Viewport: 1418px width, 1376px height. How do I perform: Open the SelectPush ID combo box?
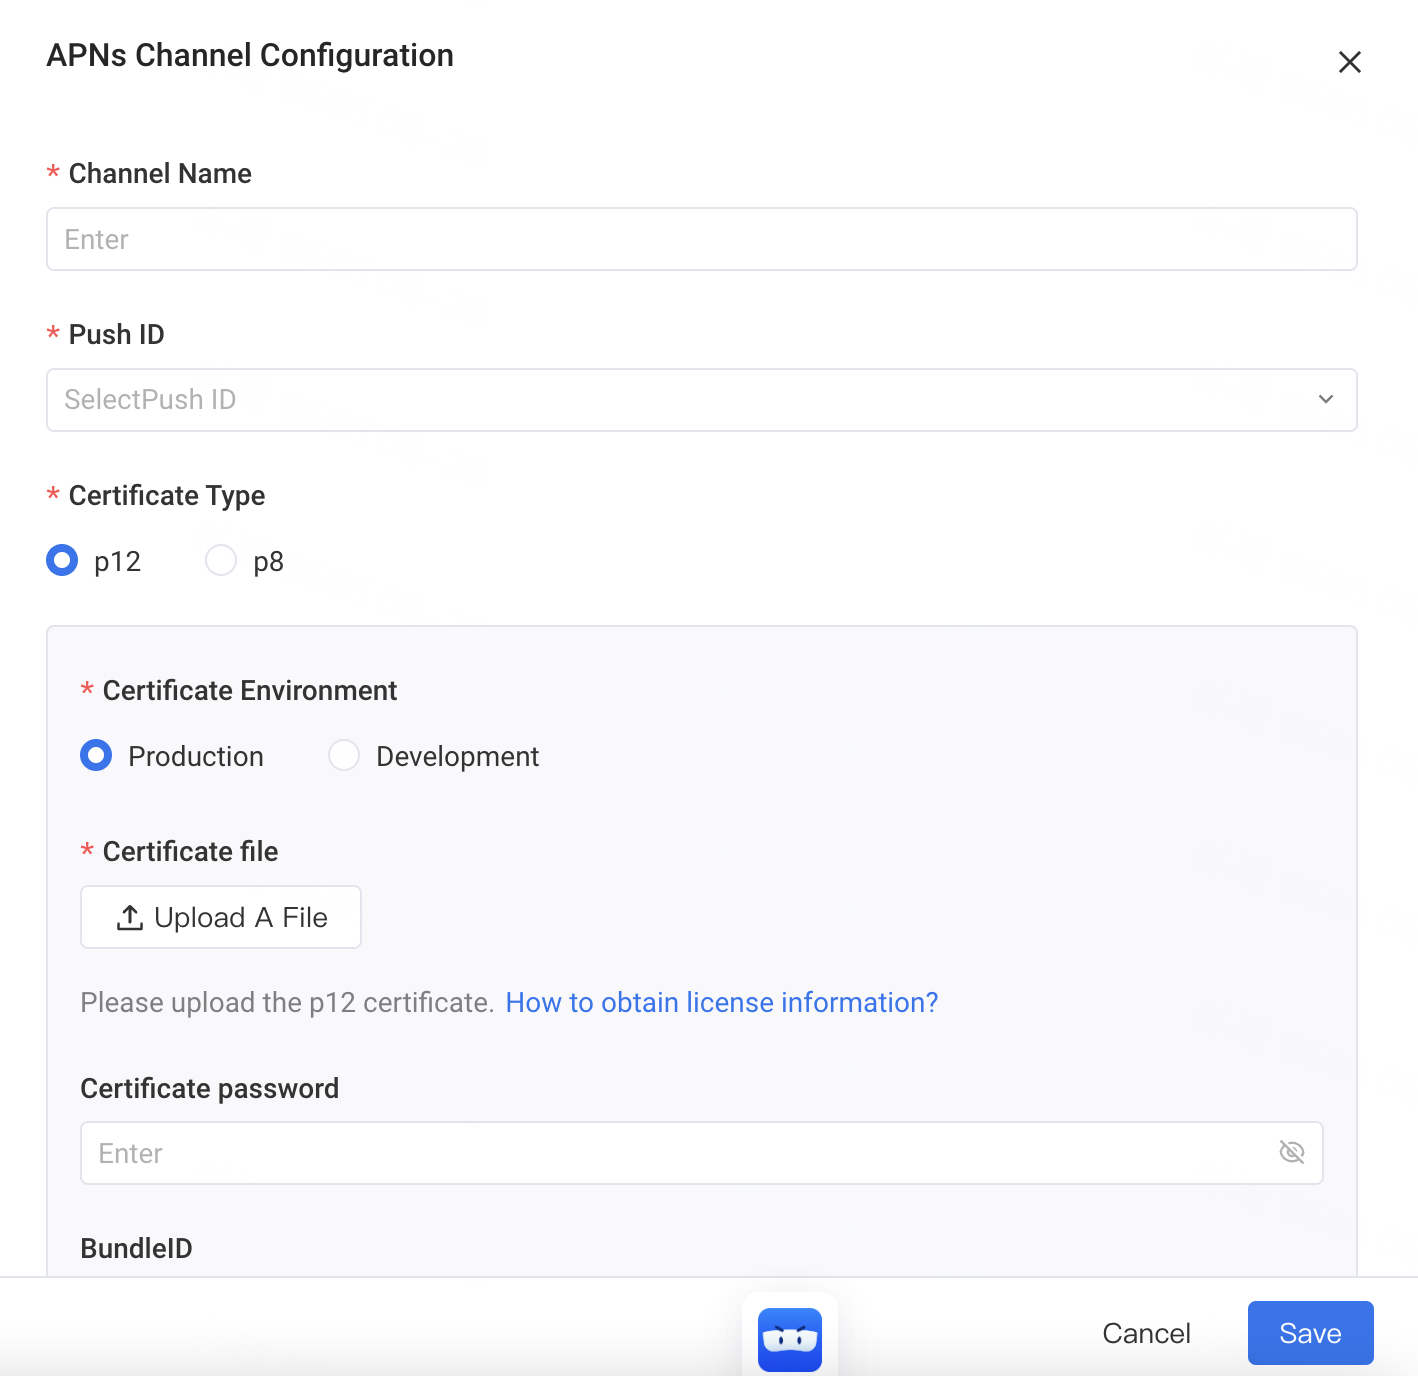(x=702, y=400)
